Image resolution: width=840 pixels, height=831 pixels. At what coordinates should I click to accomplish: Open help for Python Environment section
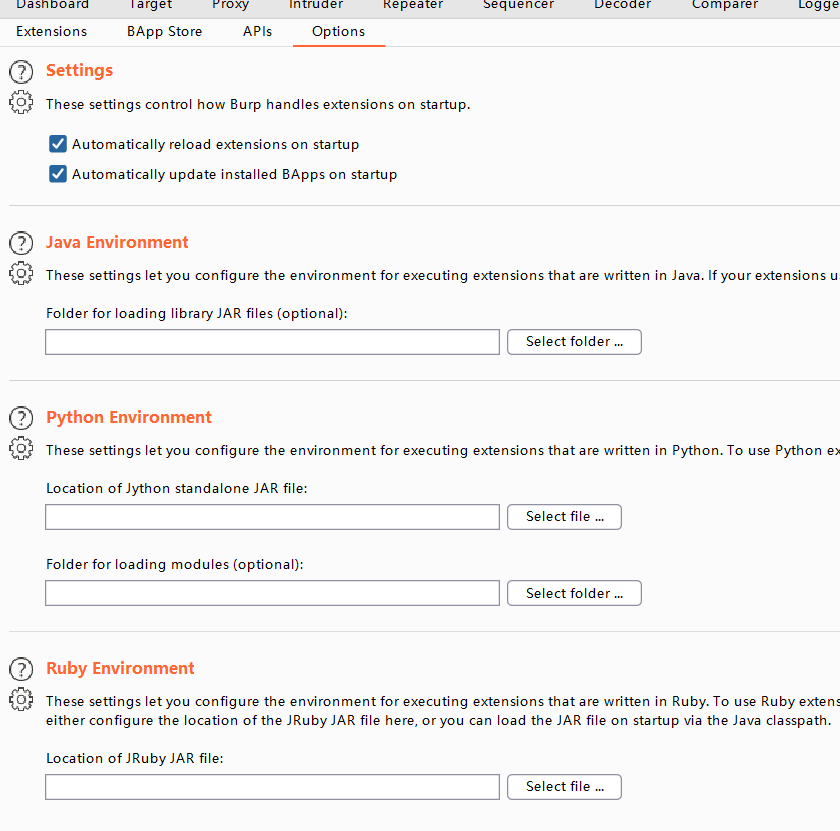[21, 418]
